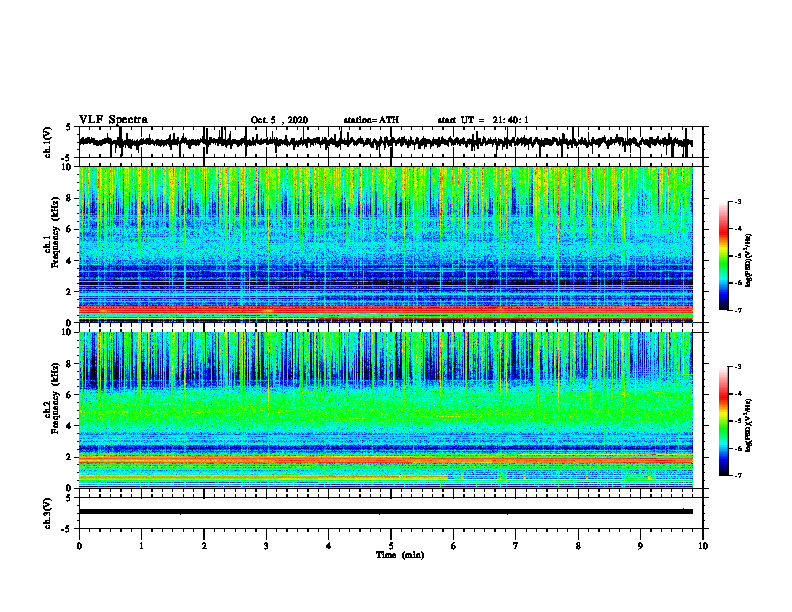This screenshot has width=792, height=612.
Task: Click the "start UT = 21:40: 1" text
Action: pos(483,120)
